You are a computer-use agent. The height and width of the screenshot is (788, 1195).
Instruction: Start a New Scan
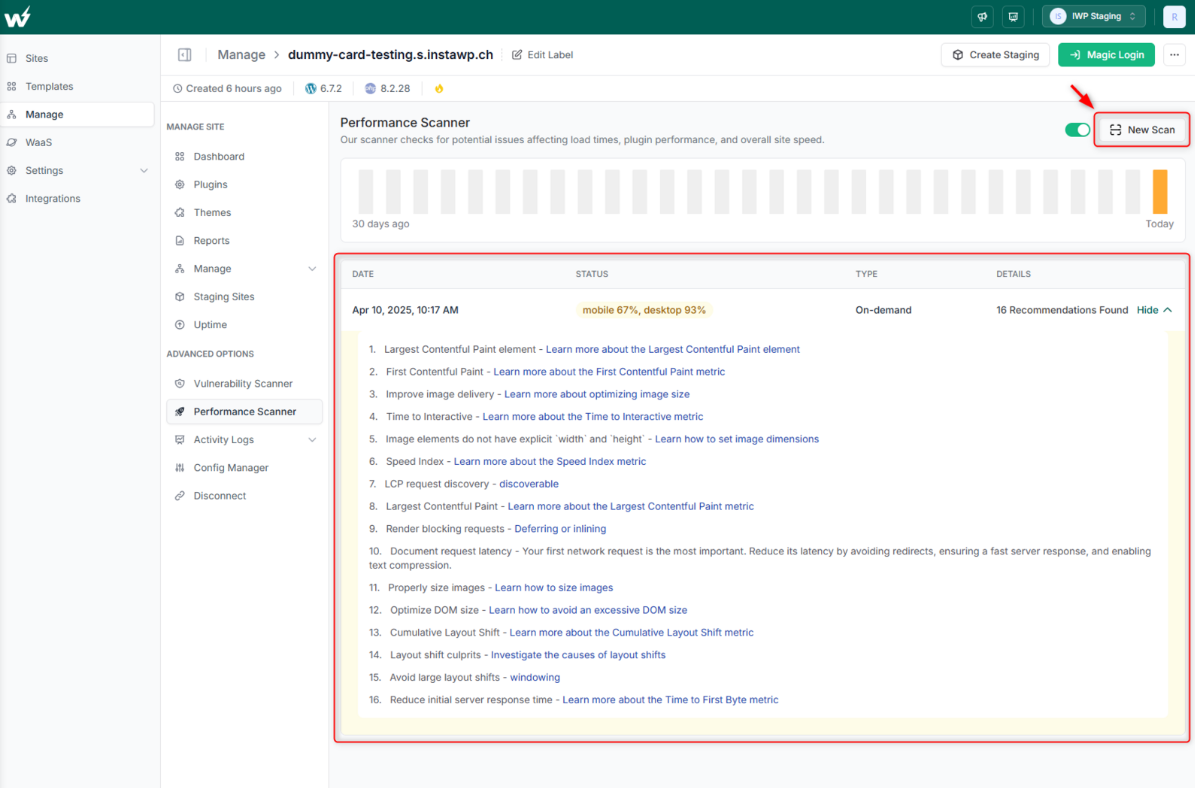(x=1142, y=130)
